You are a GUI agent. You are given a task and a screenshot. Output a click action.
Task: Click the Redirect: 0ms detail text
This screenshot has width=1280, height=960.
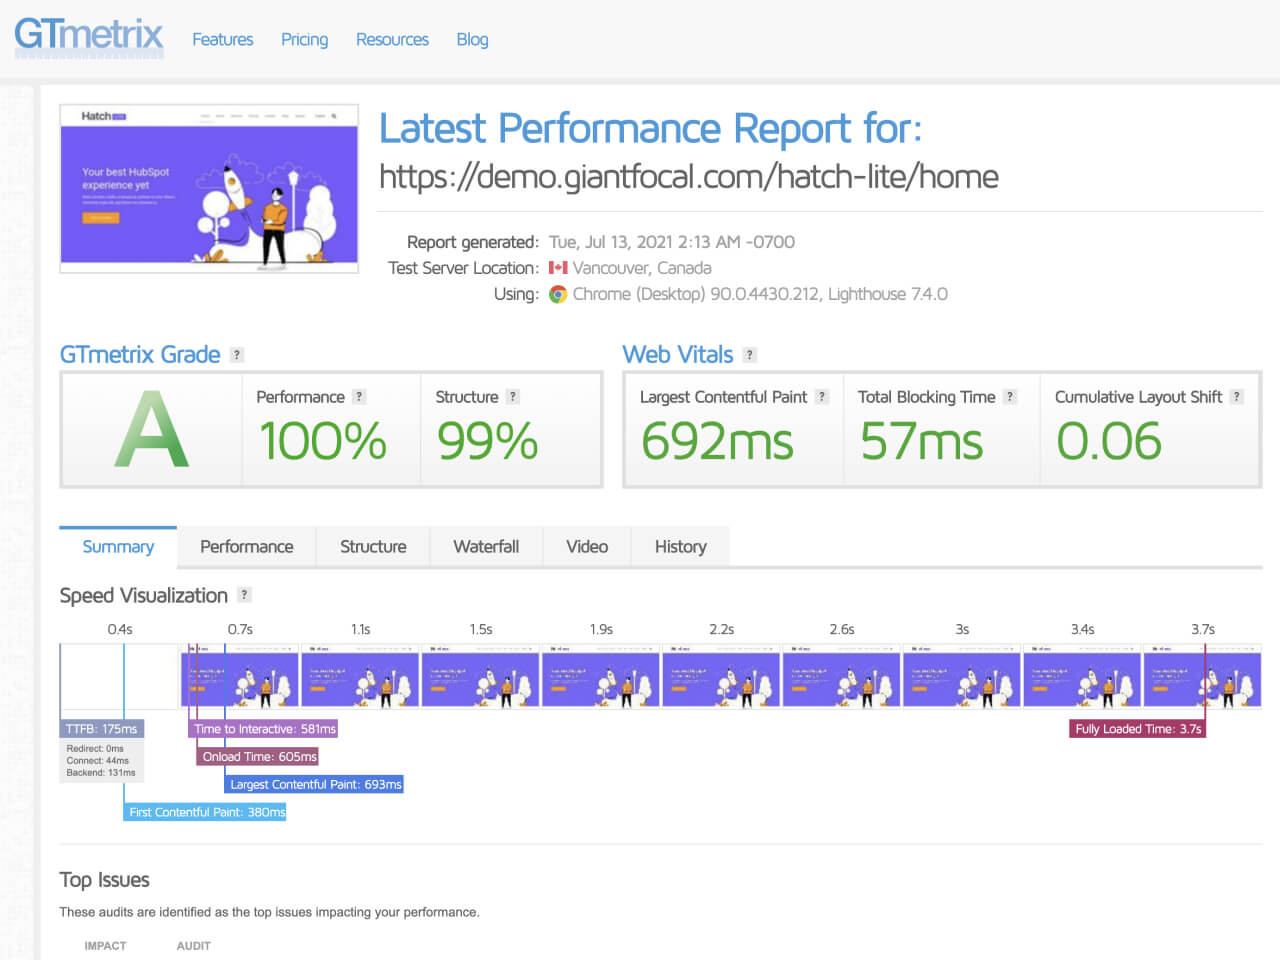click(x=95, y=749)
